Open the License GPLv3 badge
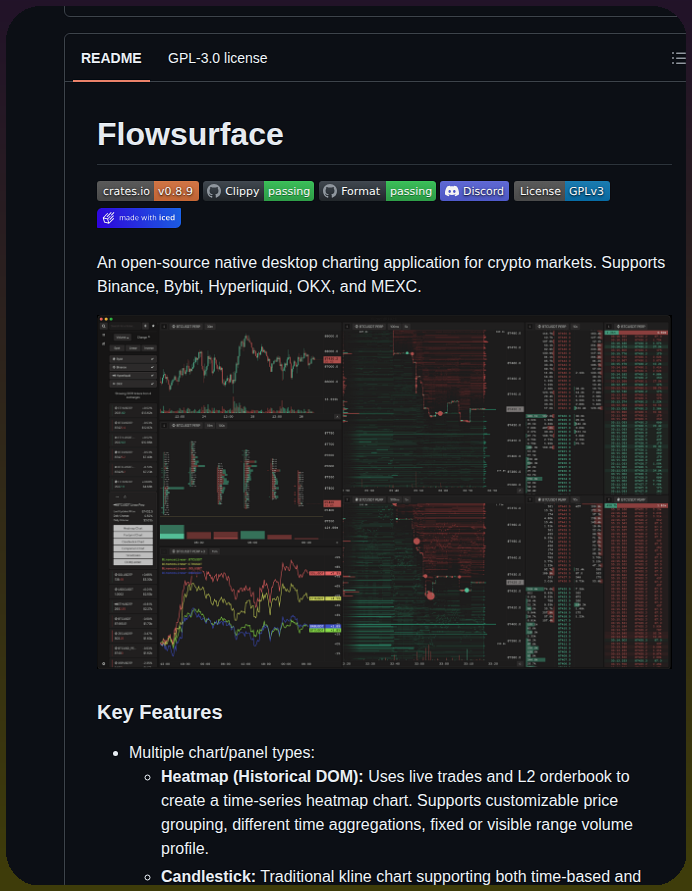 561,191
